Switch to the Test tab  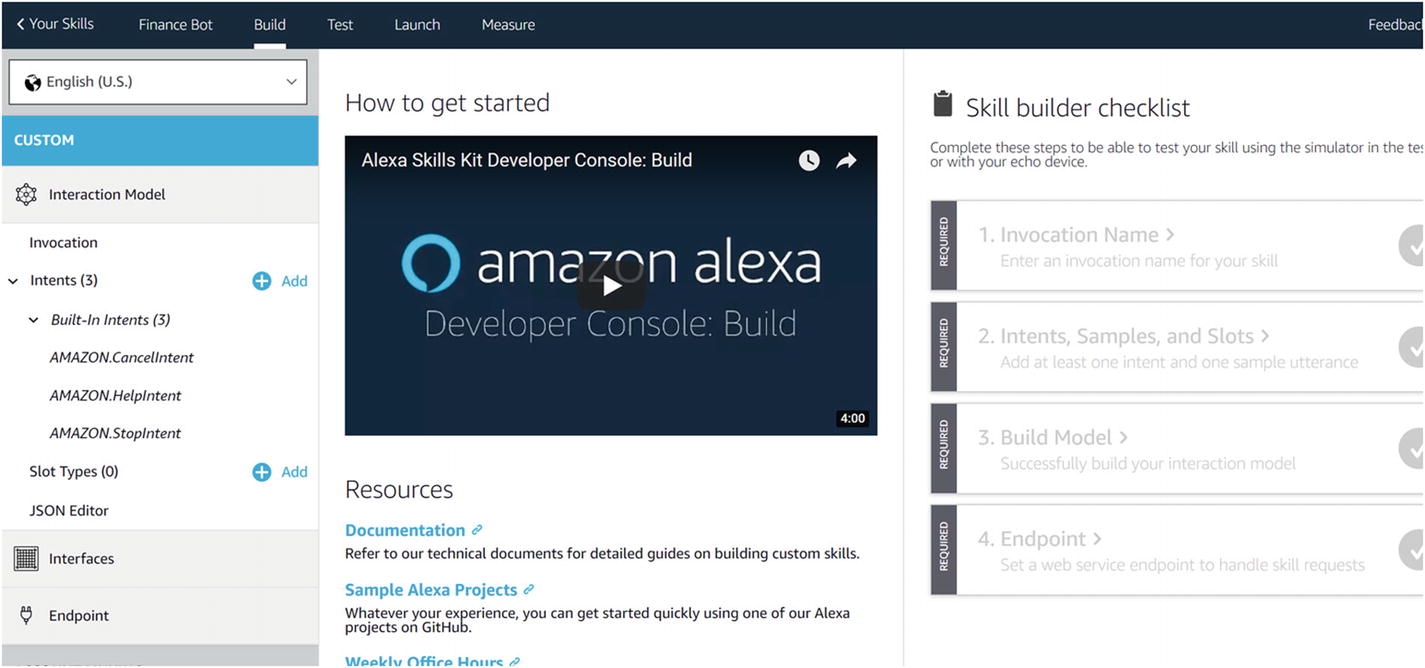[x=340, y=24]
